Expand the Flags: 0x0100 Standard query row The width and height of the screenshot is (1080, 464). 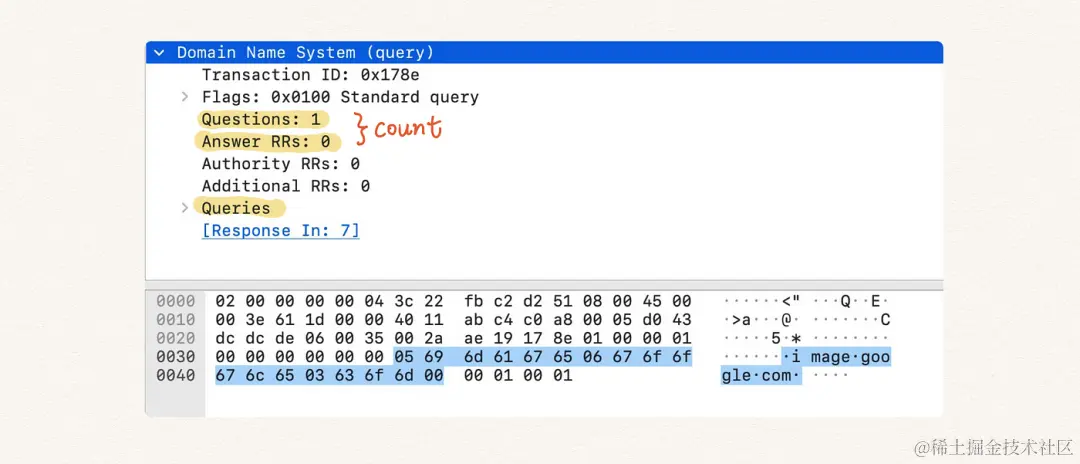185,97
